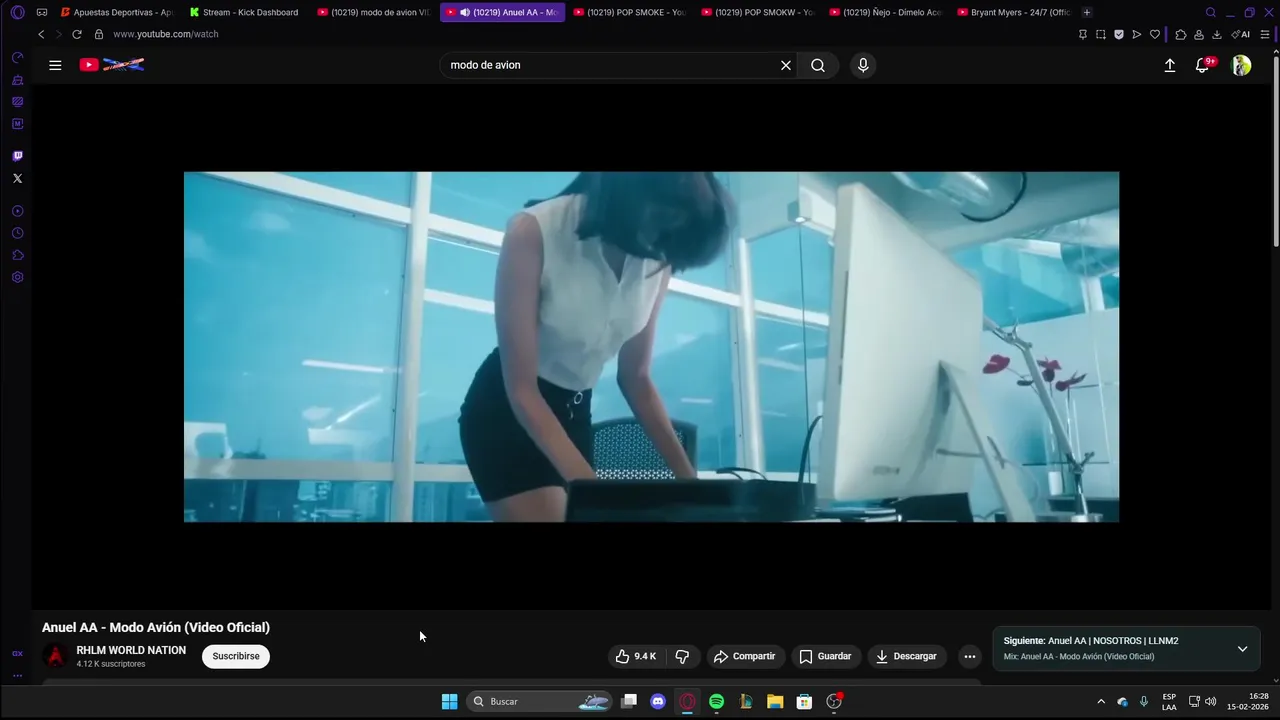The height and width of the screenshot is (720, 1280).
Task: Download the video with Descargar
Action: [906, 656]
